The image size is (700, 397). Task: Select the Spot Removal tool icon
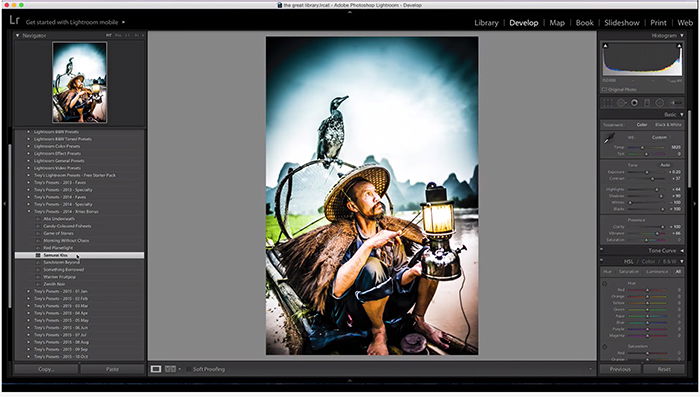point(621,103)
